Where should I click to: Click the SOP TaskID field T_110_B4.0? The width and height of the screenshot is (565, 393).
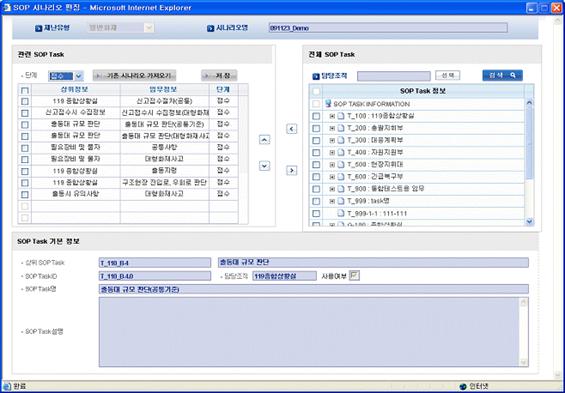click(x=155, y=276)
